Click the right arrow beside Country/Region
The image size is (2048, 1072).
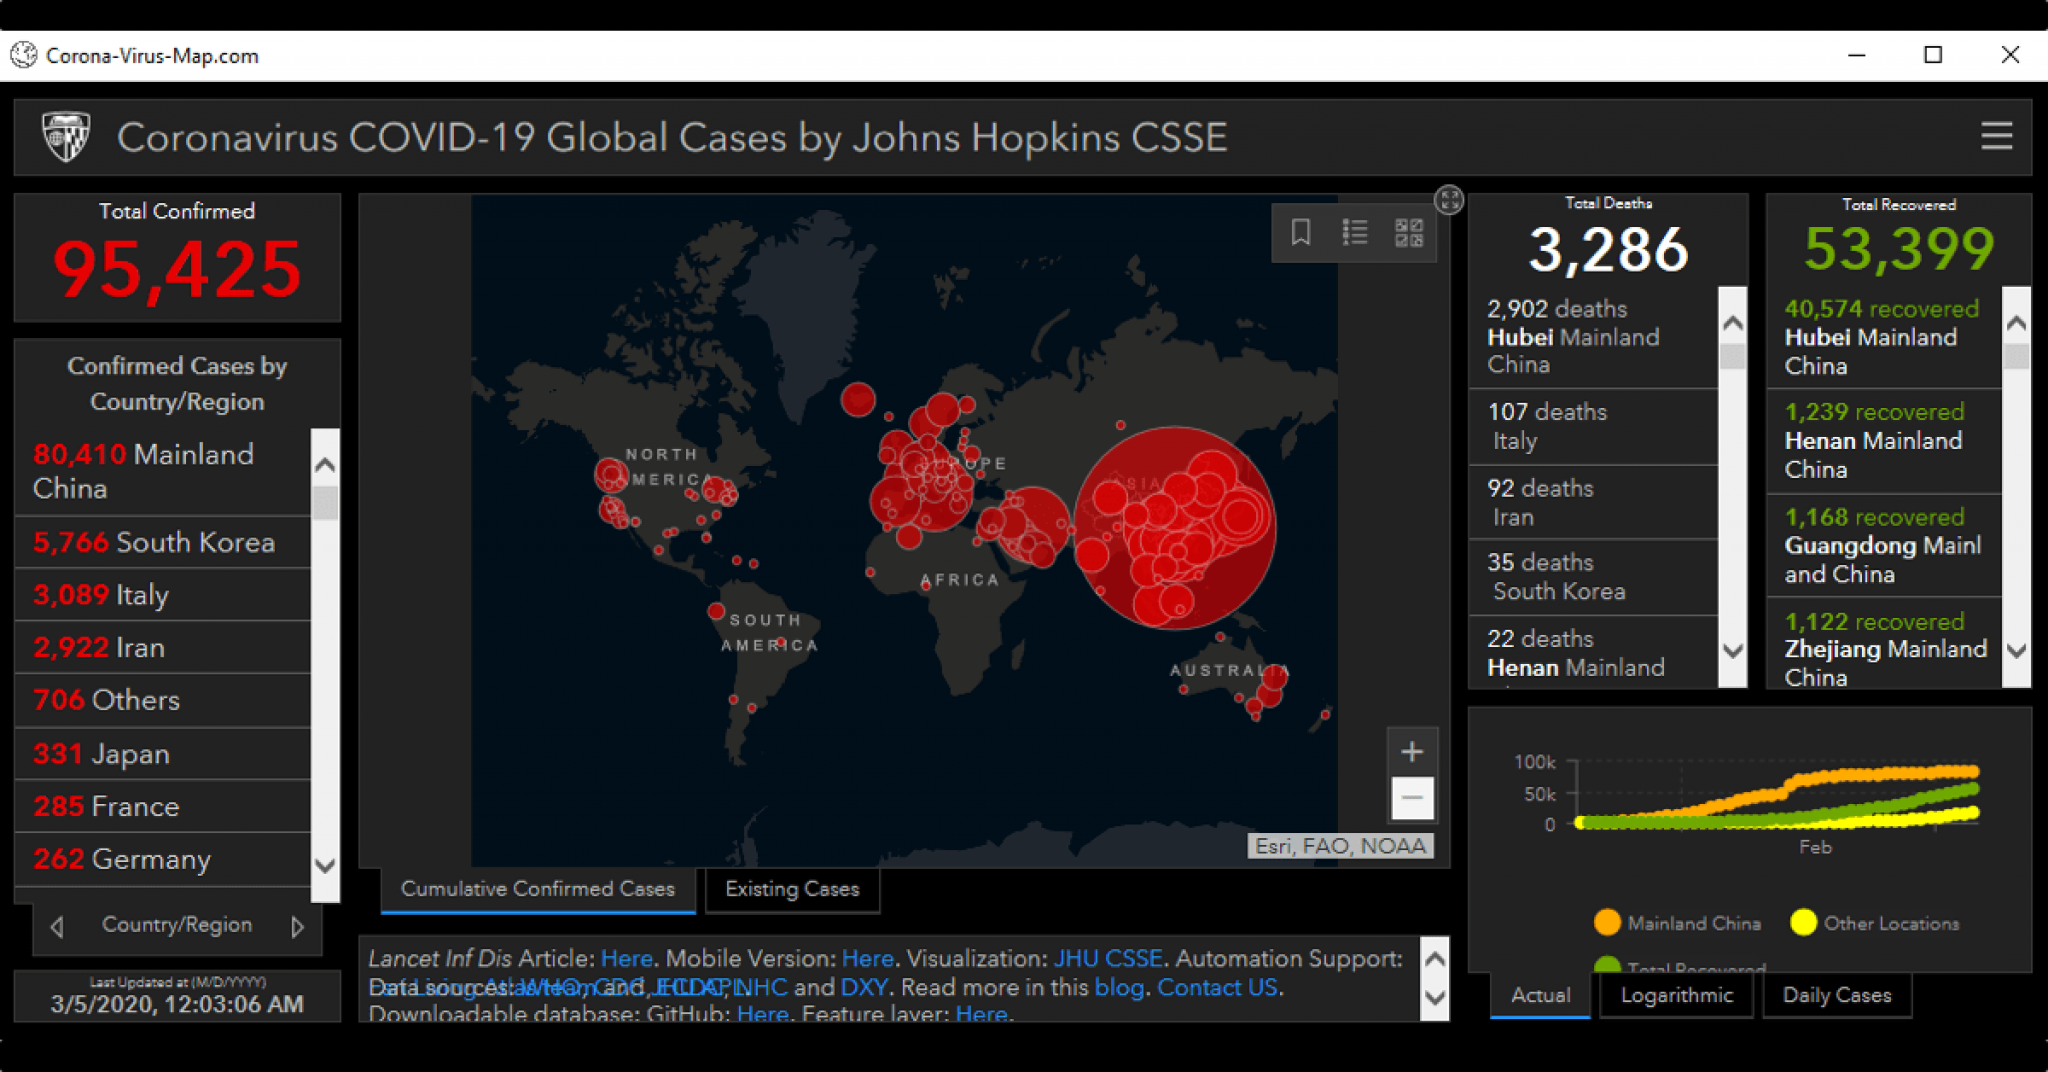pyautogui.click(x=298, y=926)
